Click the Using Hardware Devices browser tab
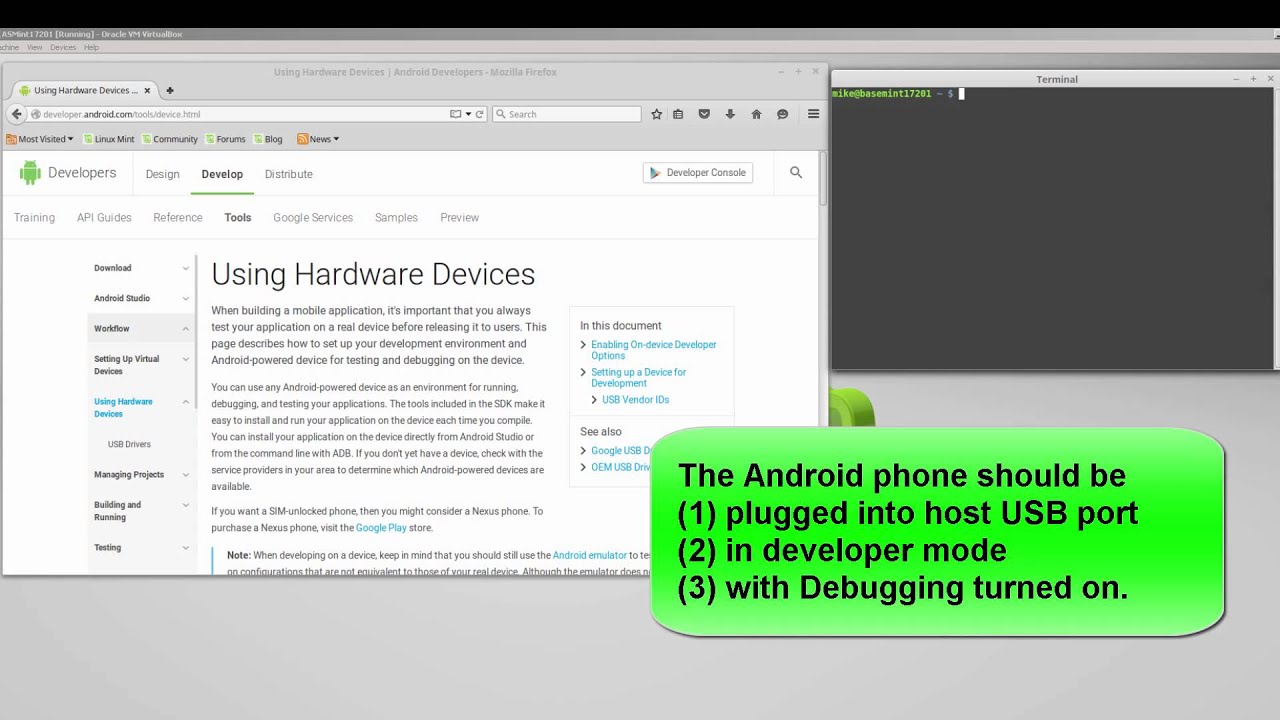Viewport: 1280px width, 720px height. [x=85, y=90]
